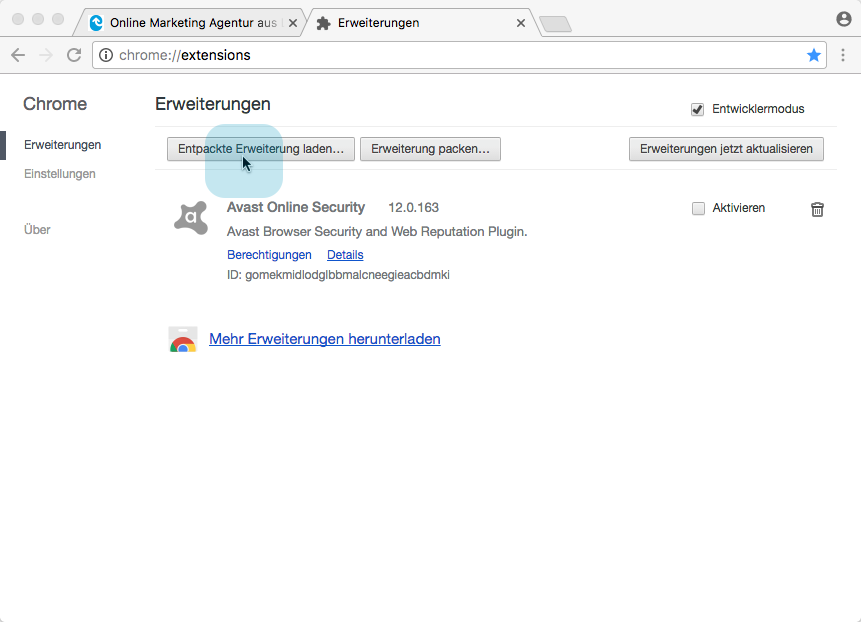861x622 pixels.
Task: Click the bookmark star in address bar
Action: click(x=814, y=55)
